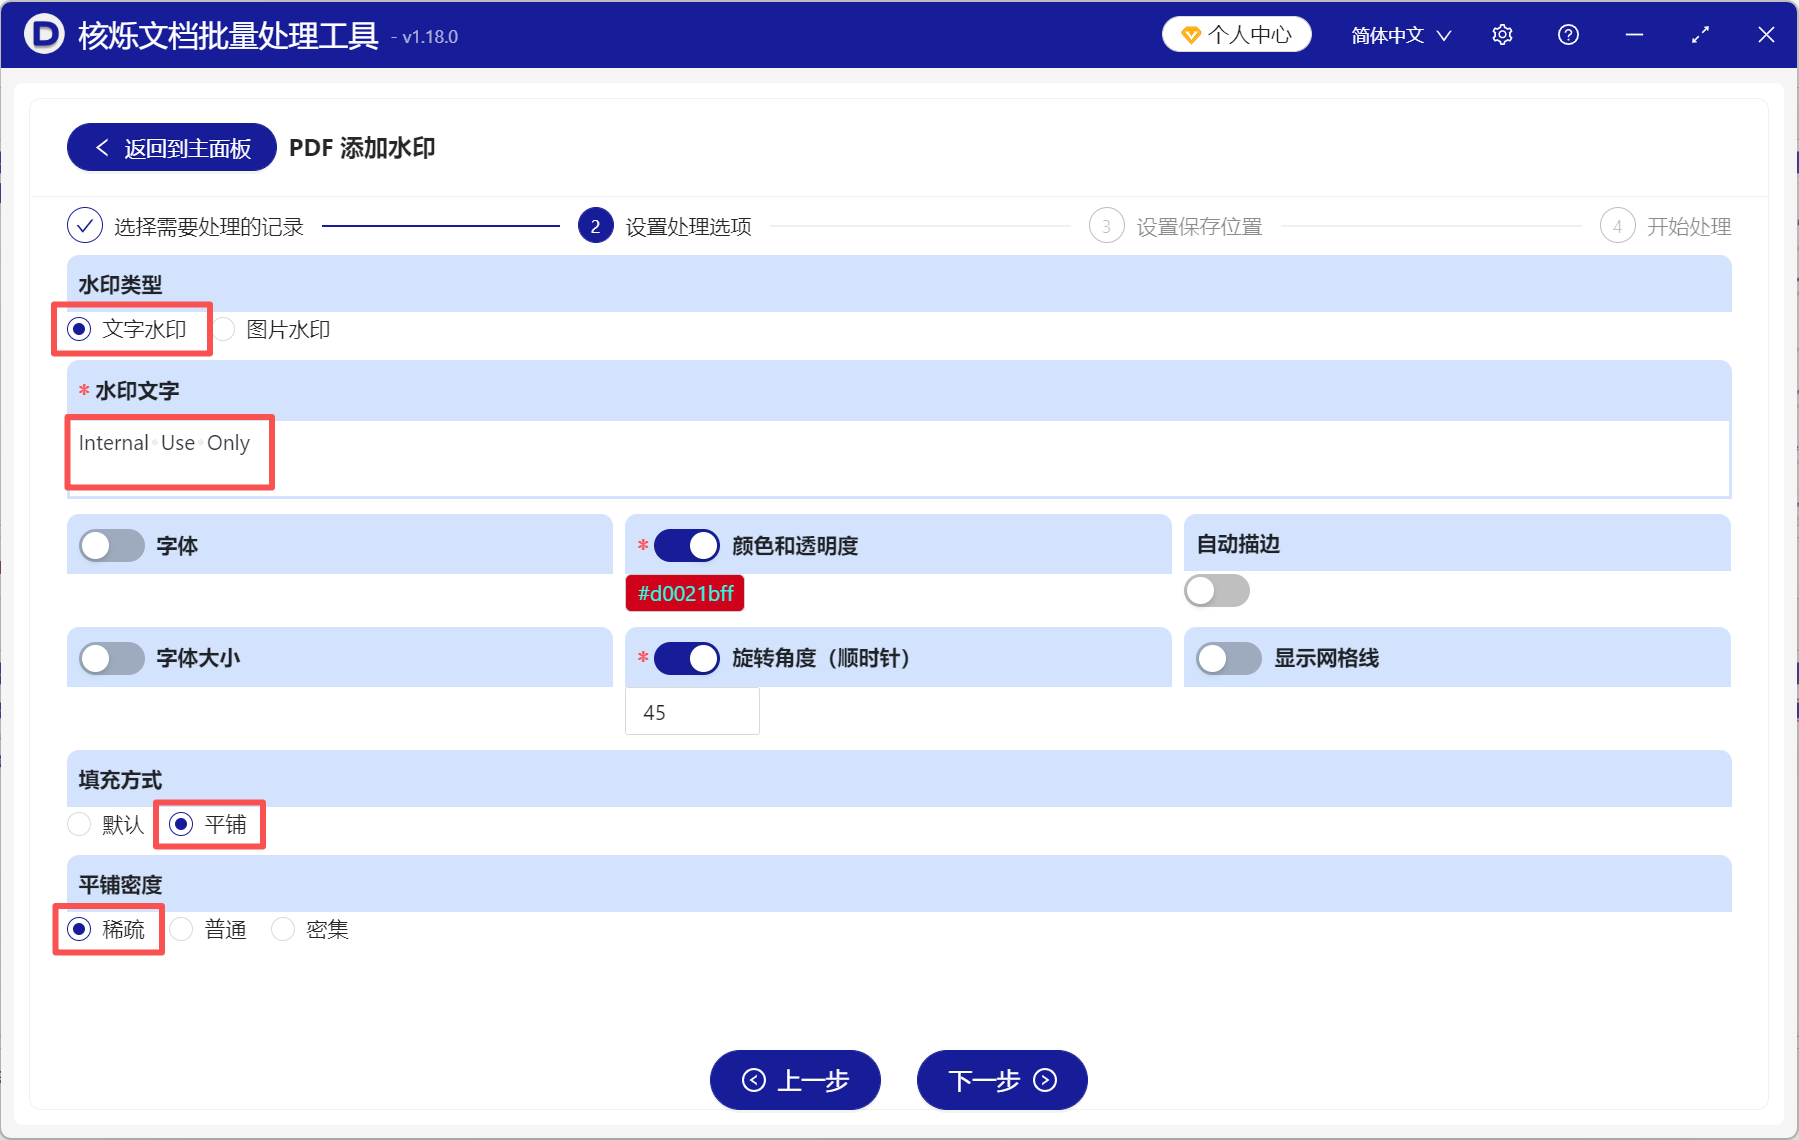Open the settings gear icon
1799x1140 pixels.
coord(1502,34)
